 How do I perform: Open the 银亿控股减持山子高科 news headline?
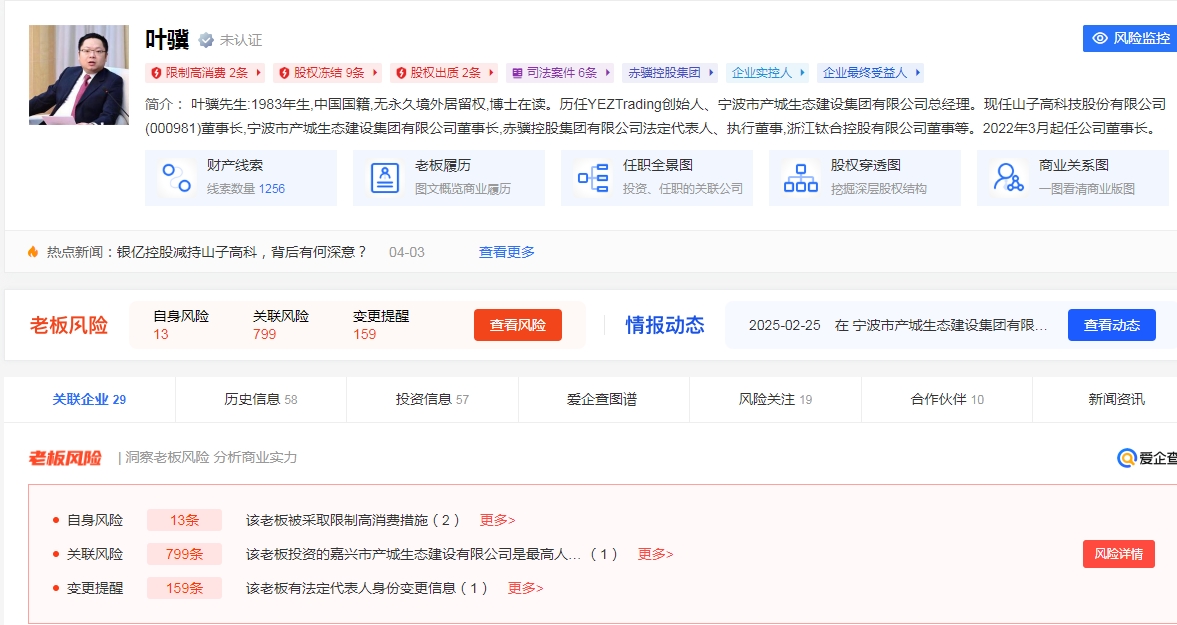[242, 252]
